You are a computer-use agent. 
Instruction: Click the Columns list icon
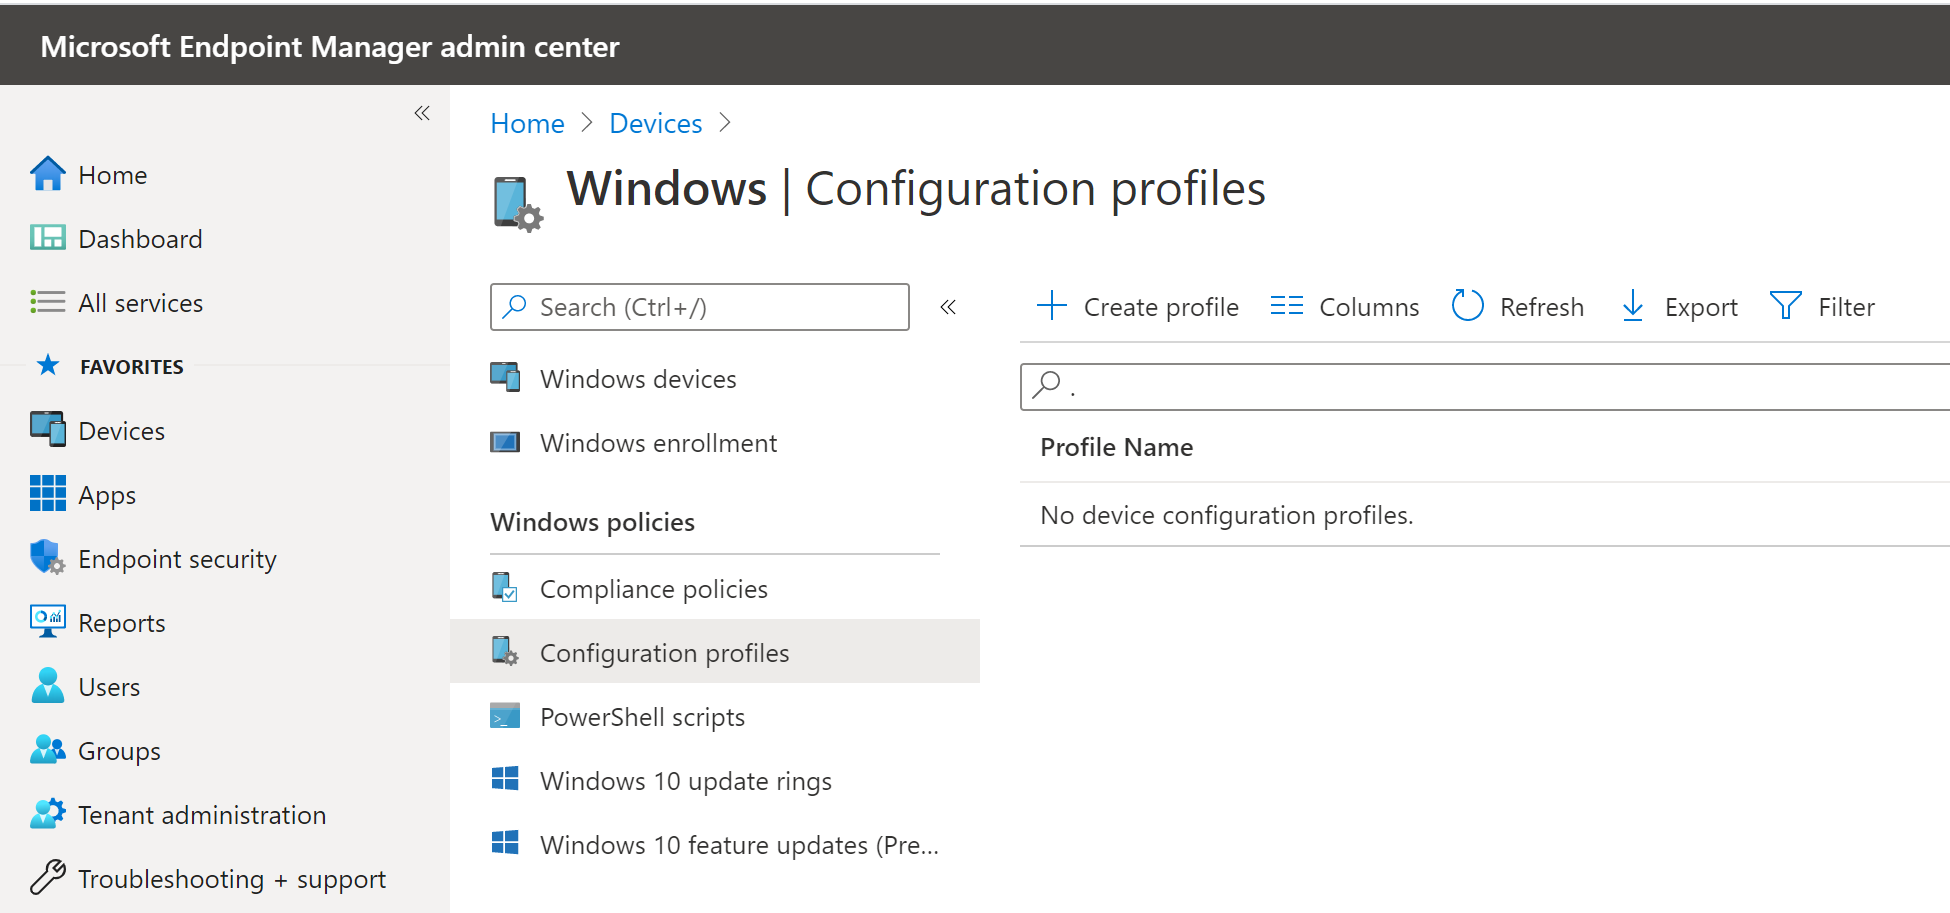click(1287, 305)
